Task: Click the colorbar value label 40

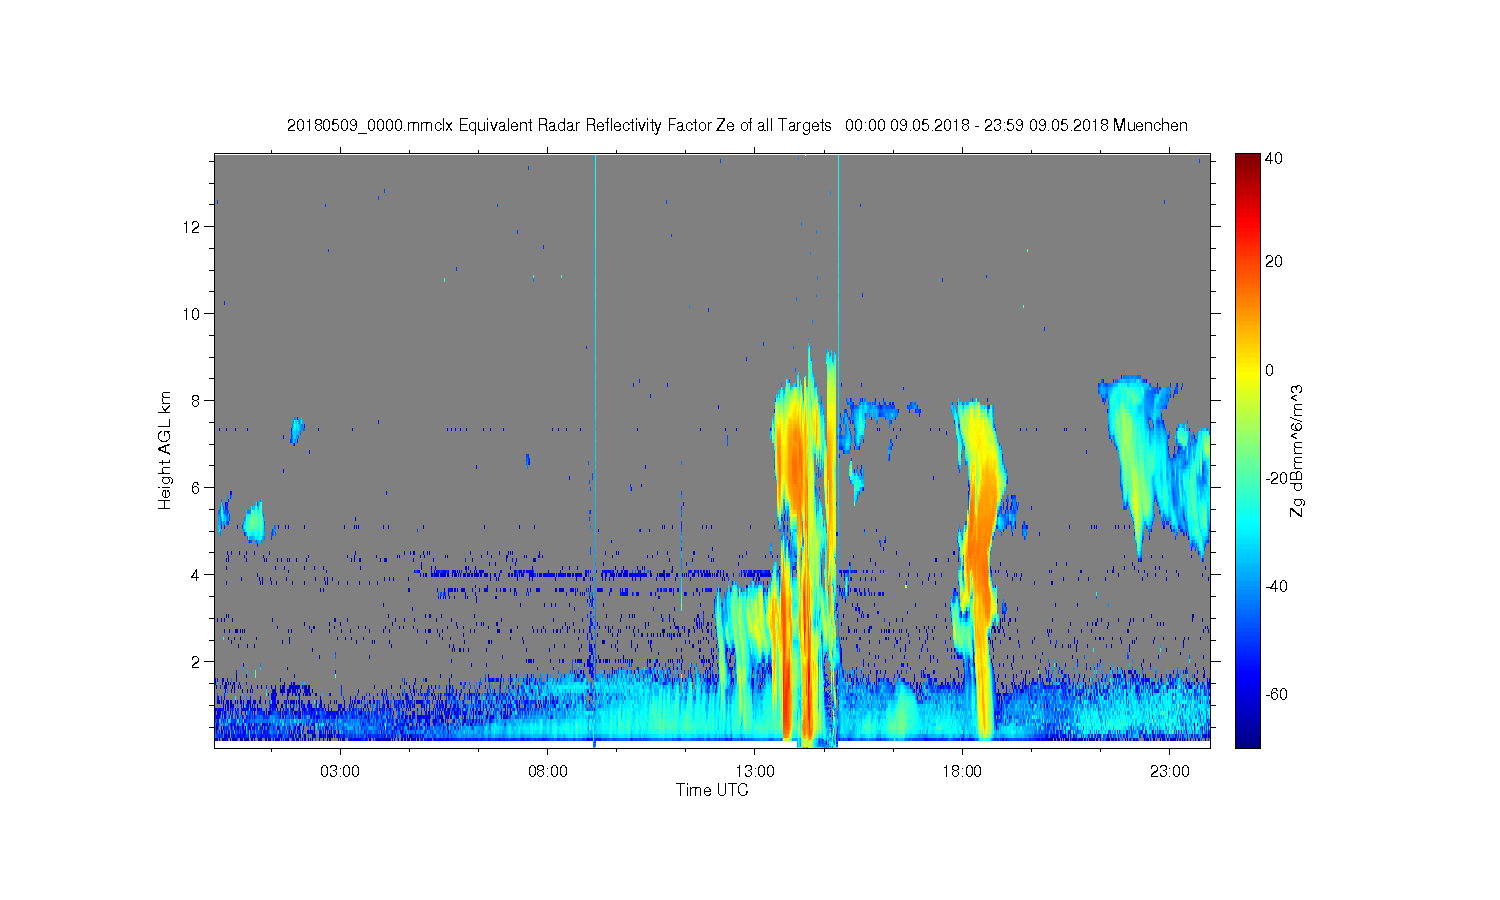Action: pos(1274,158)
